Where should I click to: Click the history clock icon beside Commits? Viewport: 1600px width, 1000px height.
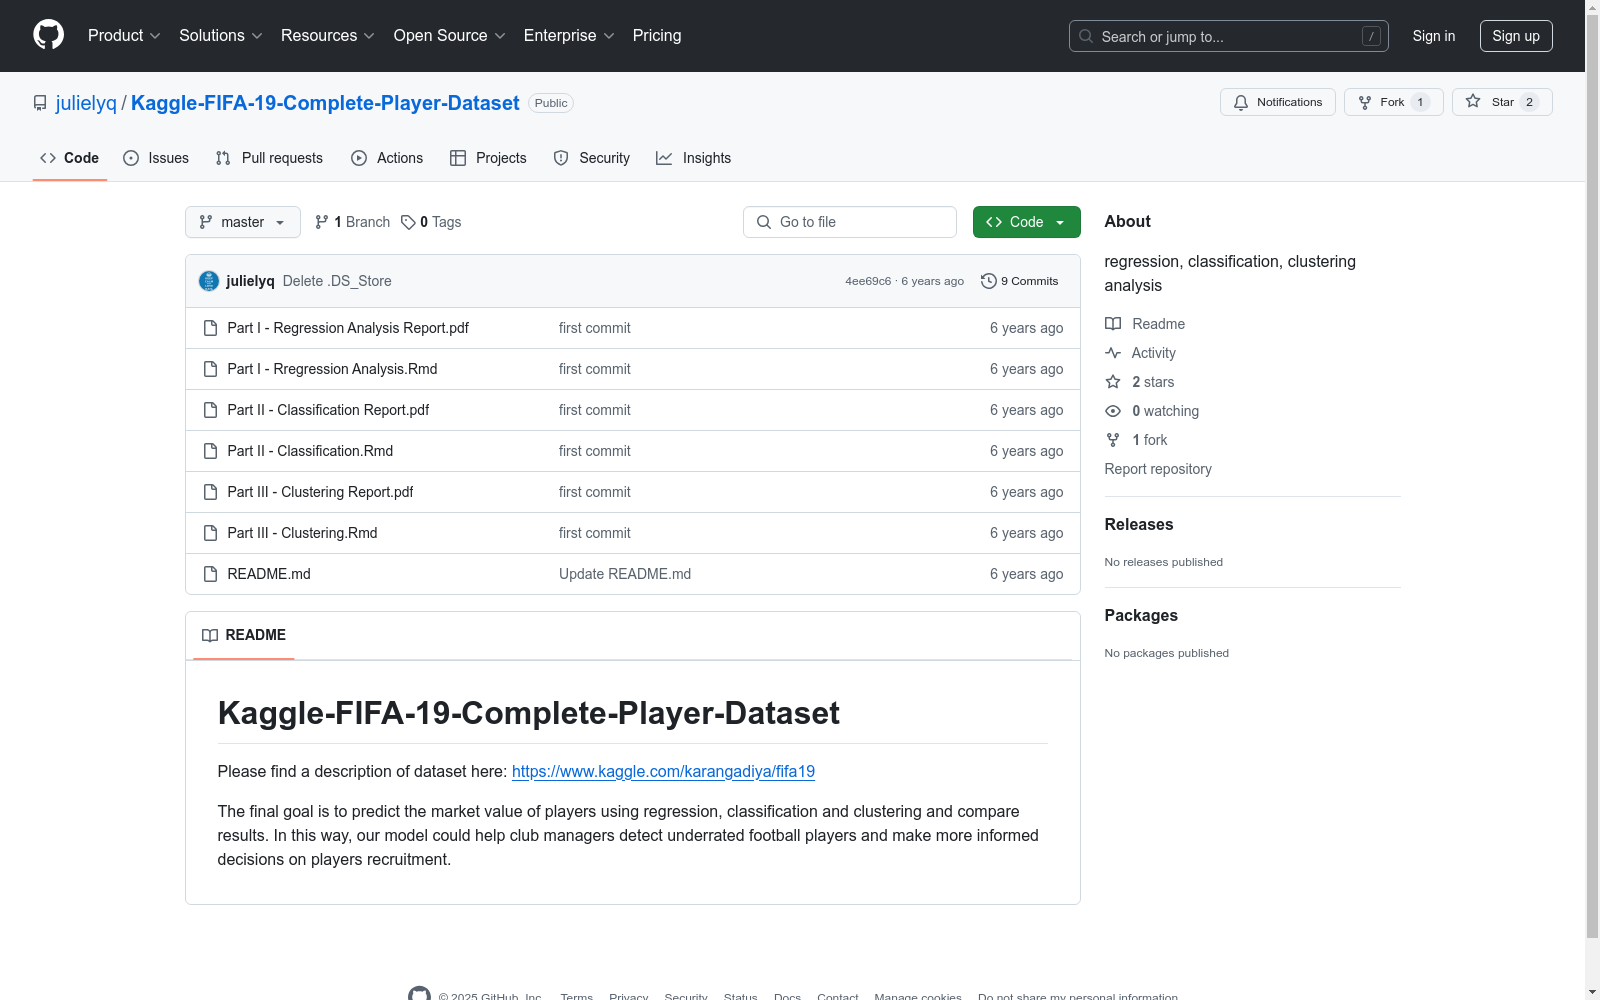click(989, 281)
